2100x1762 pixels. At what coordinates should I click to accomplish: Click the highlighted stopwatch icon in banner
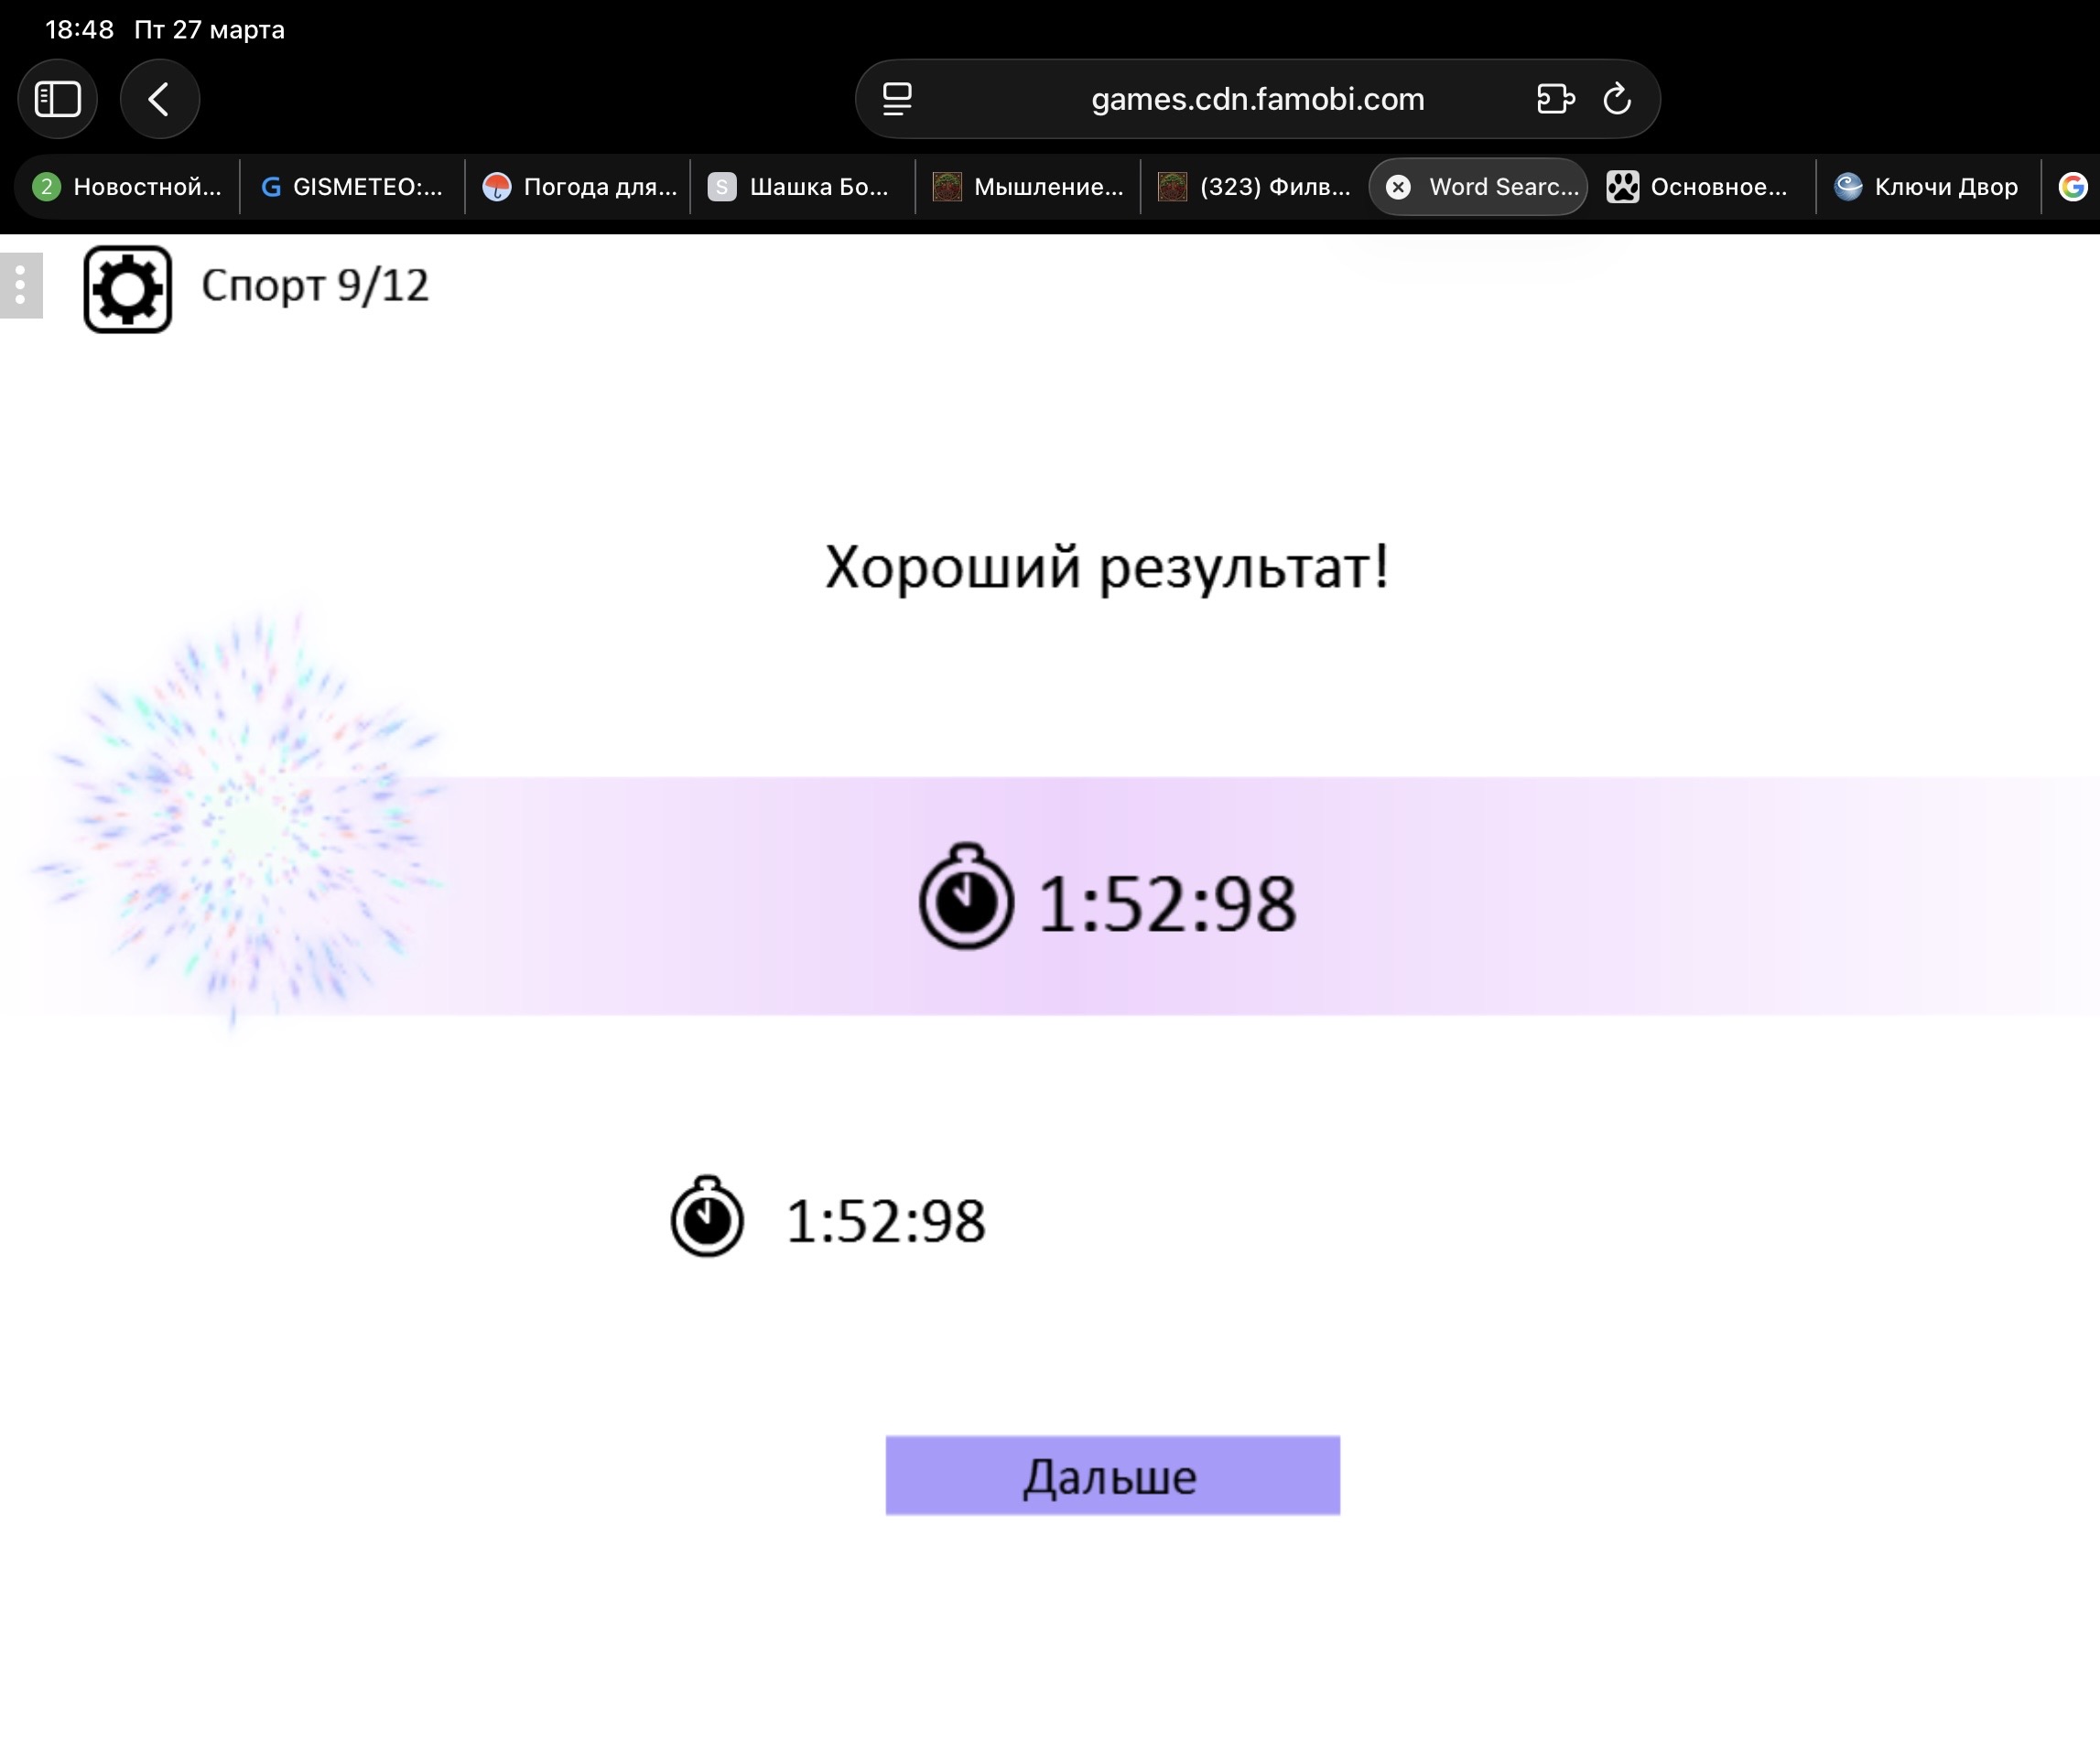tap(966, 897)
